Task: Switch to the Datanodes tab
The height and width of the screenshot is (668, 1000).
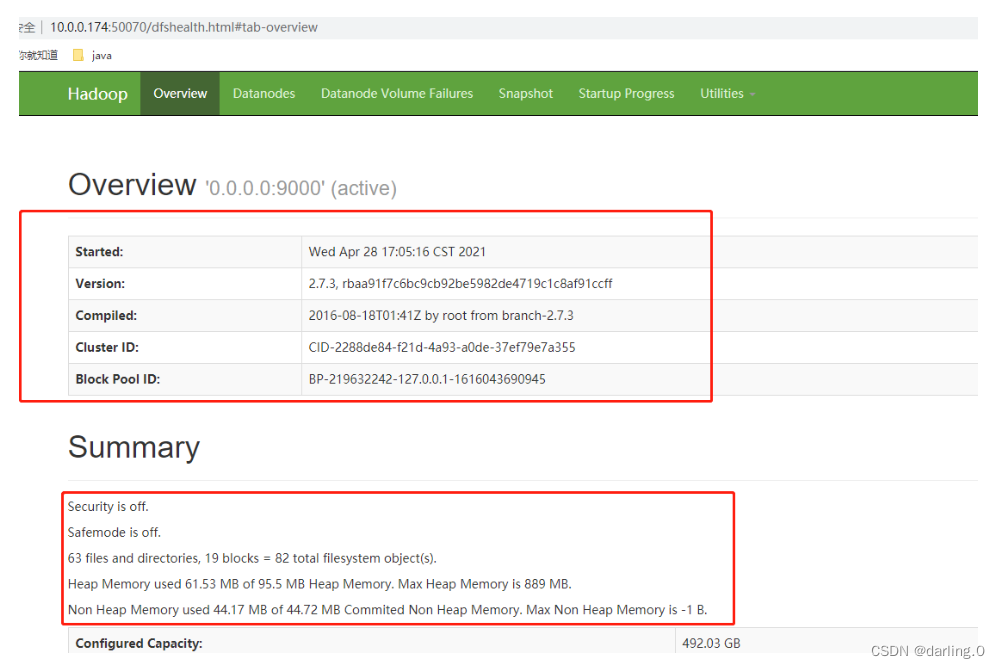Action: click(263, 93)
